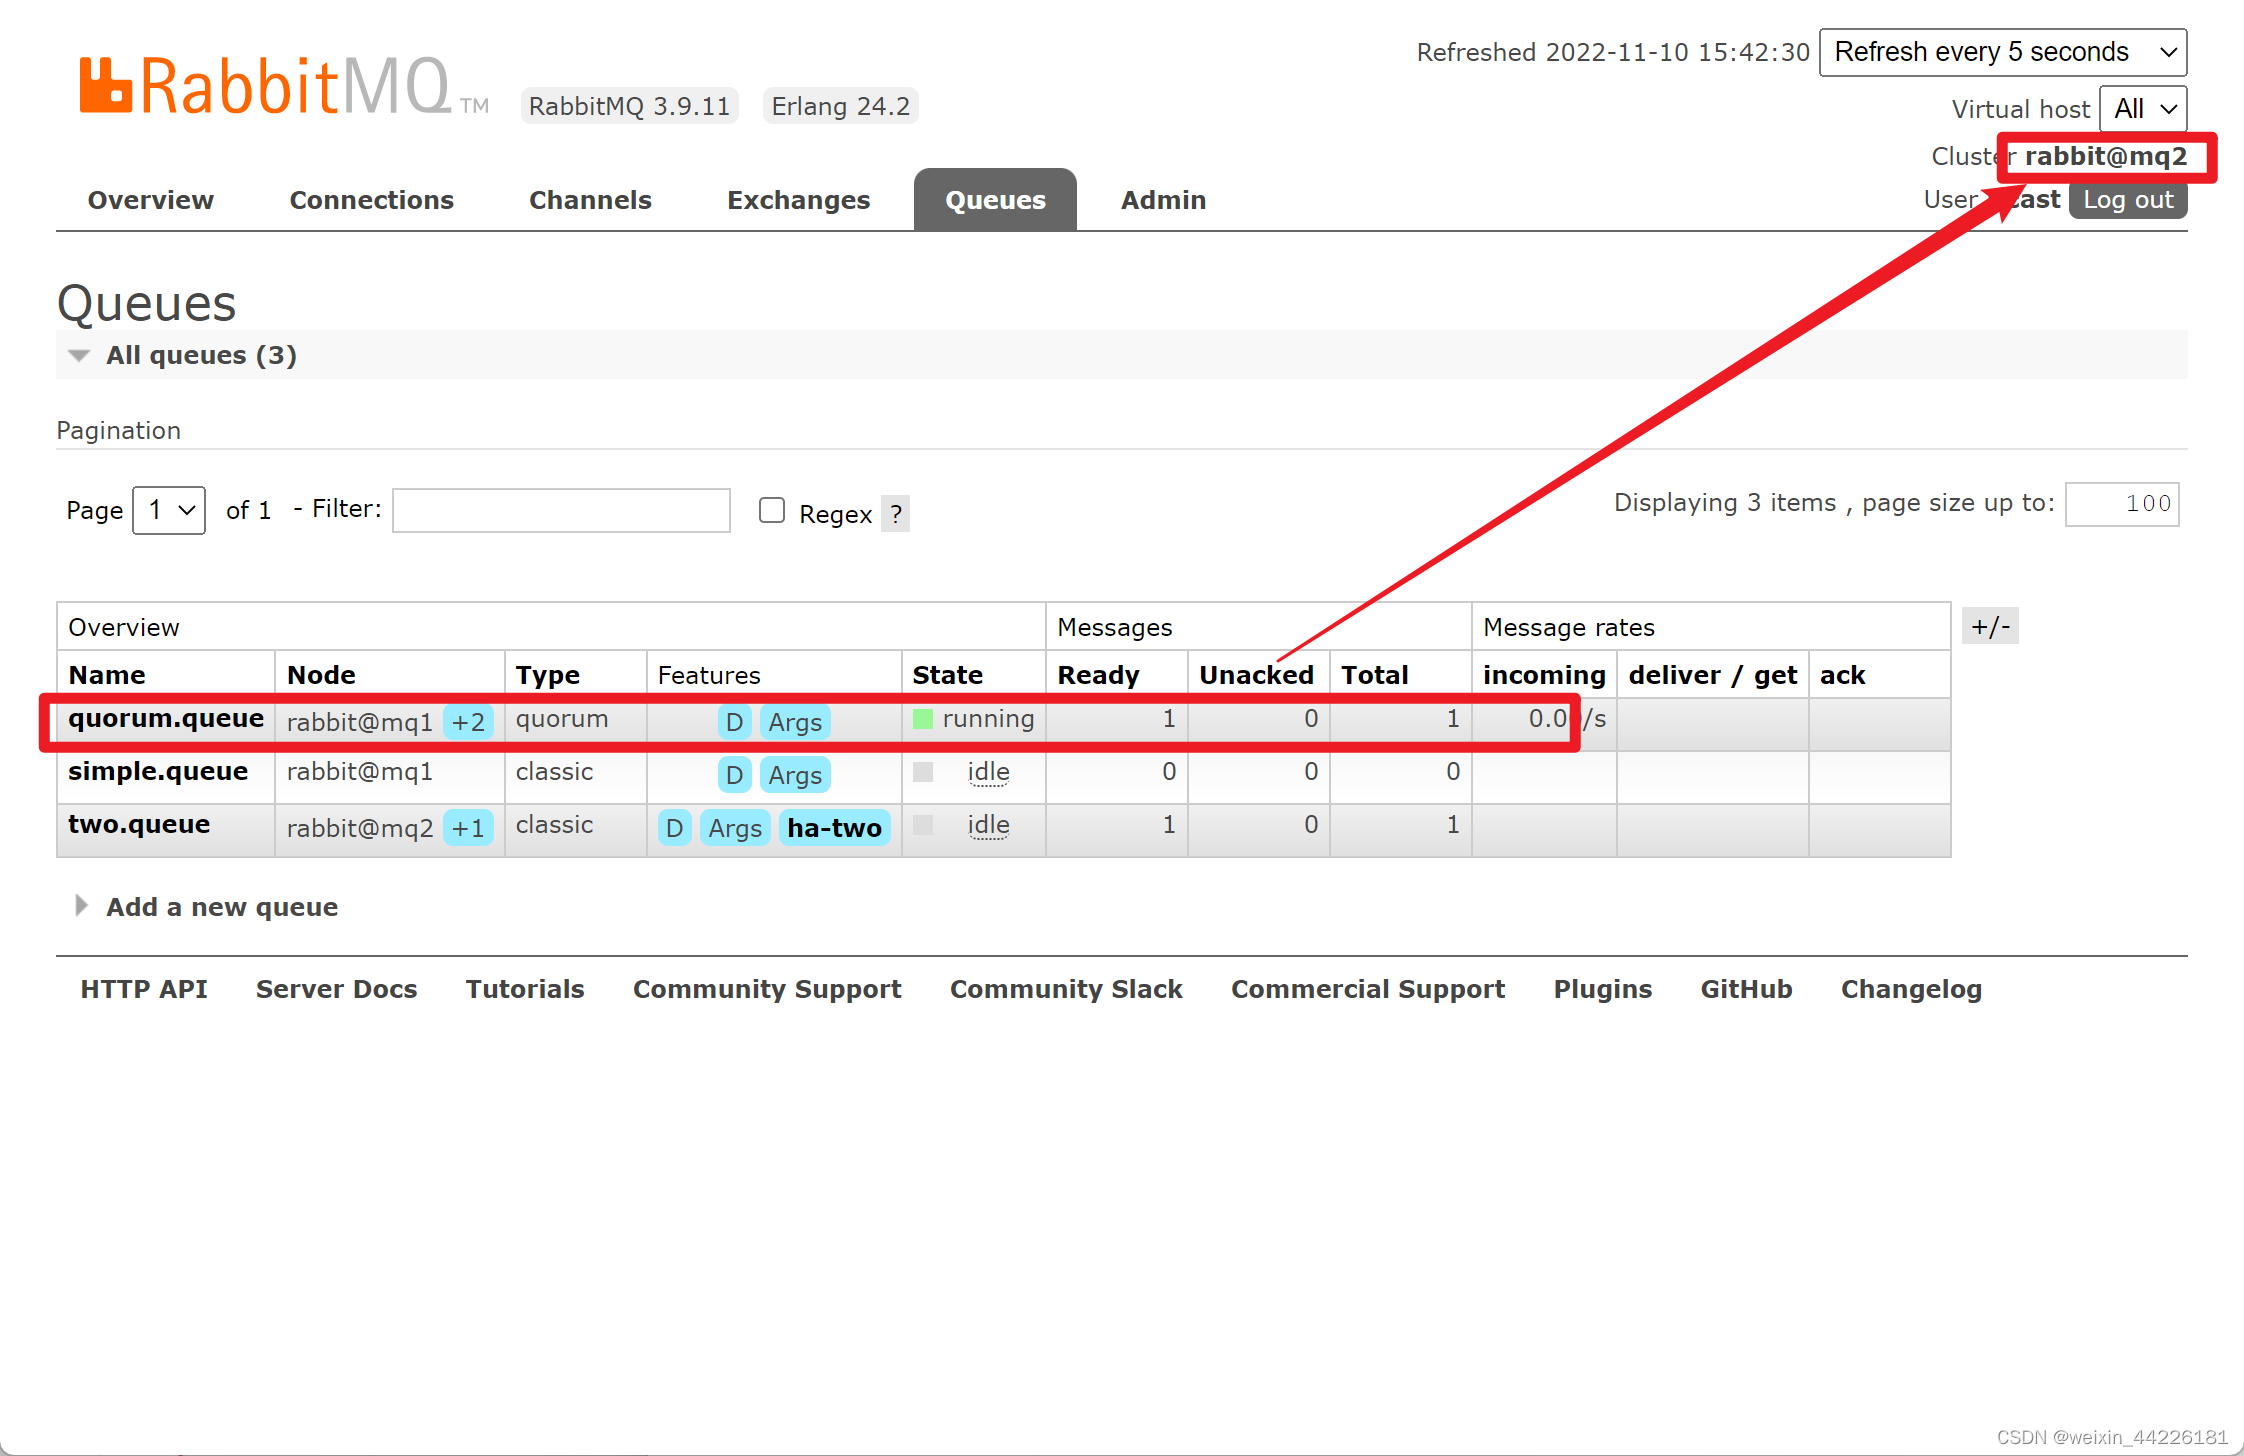Open the quorum.queue details link
The width and height of the screenshot is (2244, 1456).
pos(166,719)
